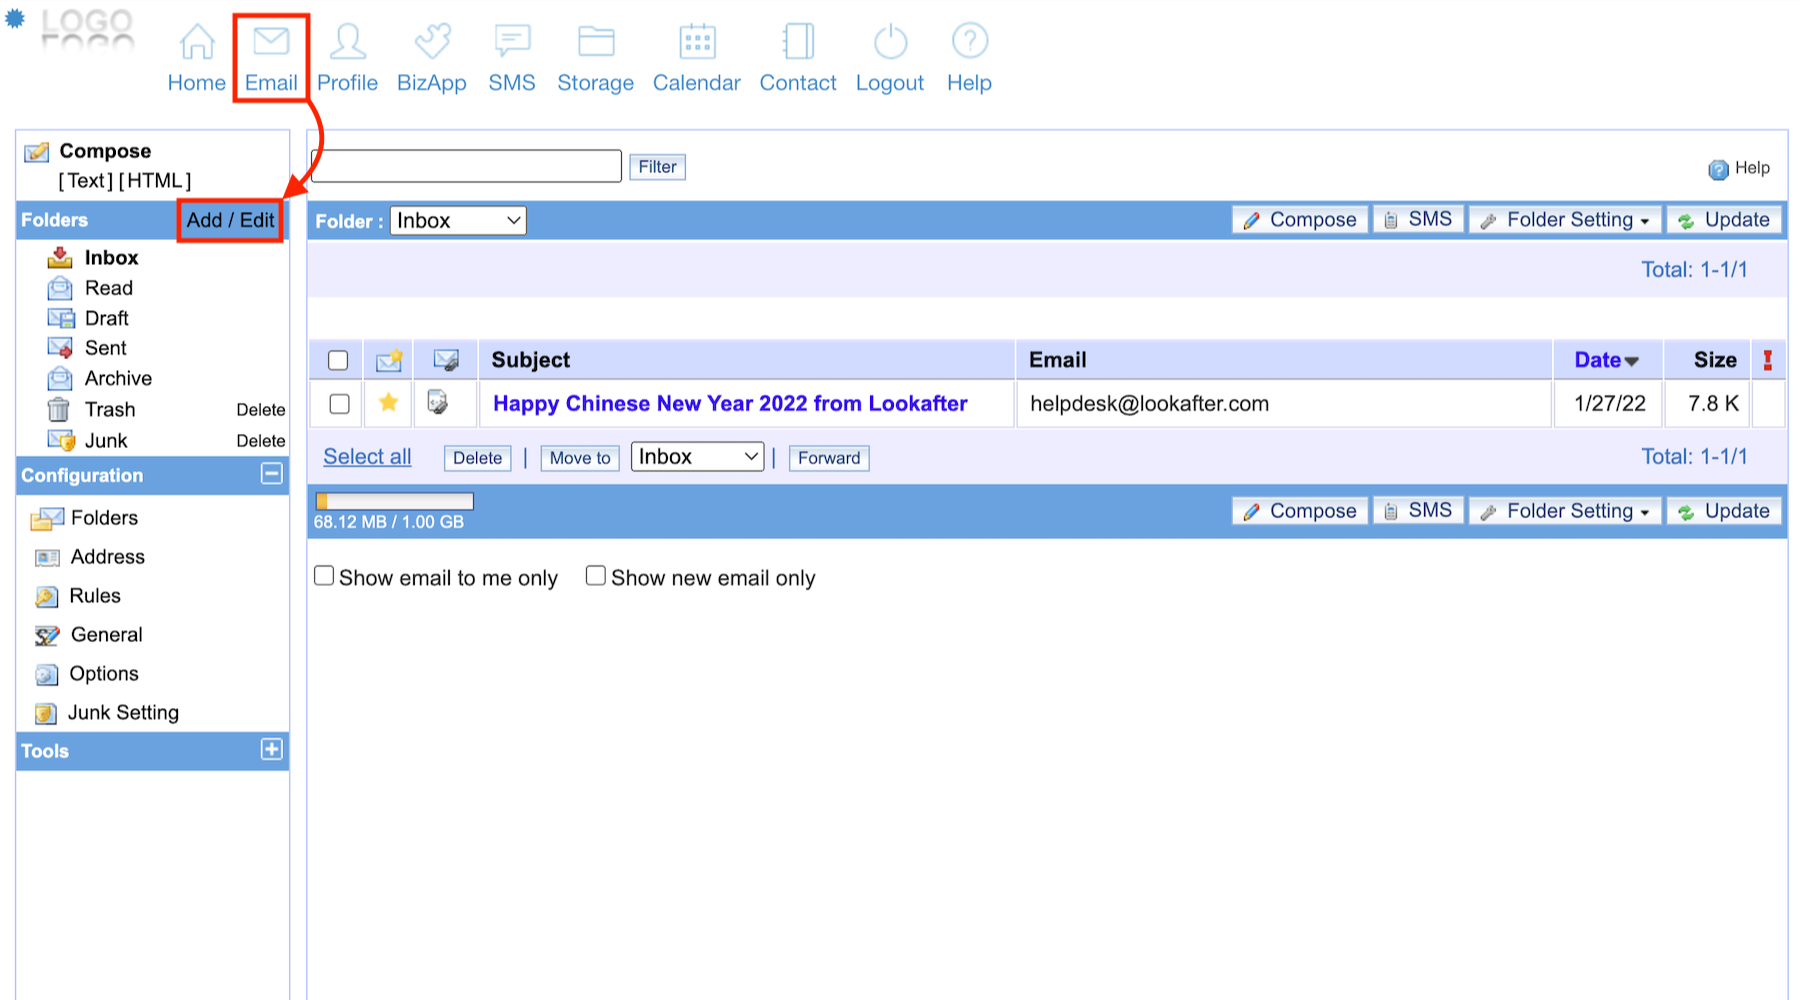Viewport: 1800px width, 1000px height.
Task: Click the storage usage progress bar
Action: (x=394, y=501)
